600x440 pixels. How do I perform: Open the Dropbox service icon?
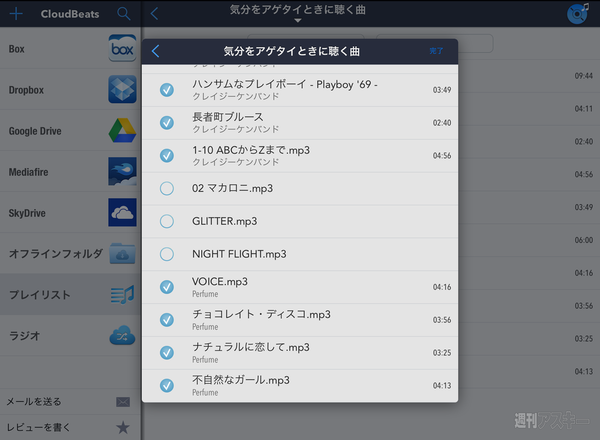point(122,90)
